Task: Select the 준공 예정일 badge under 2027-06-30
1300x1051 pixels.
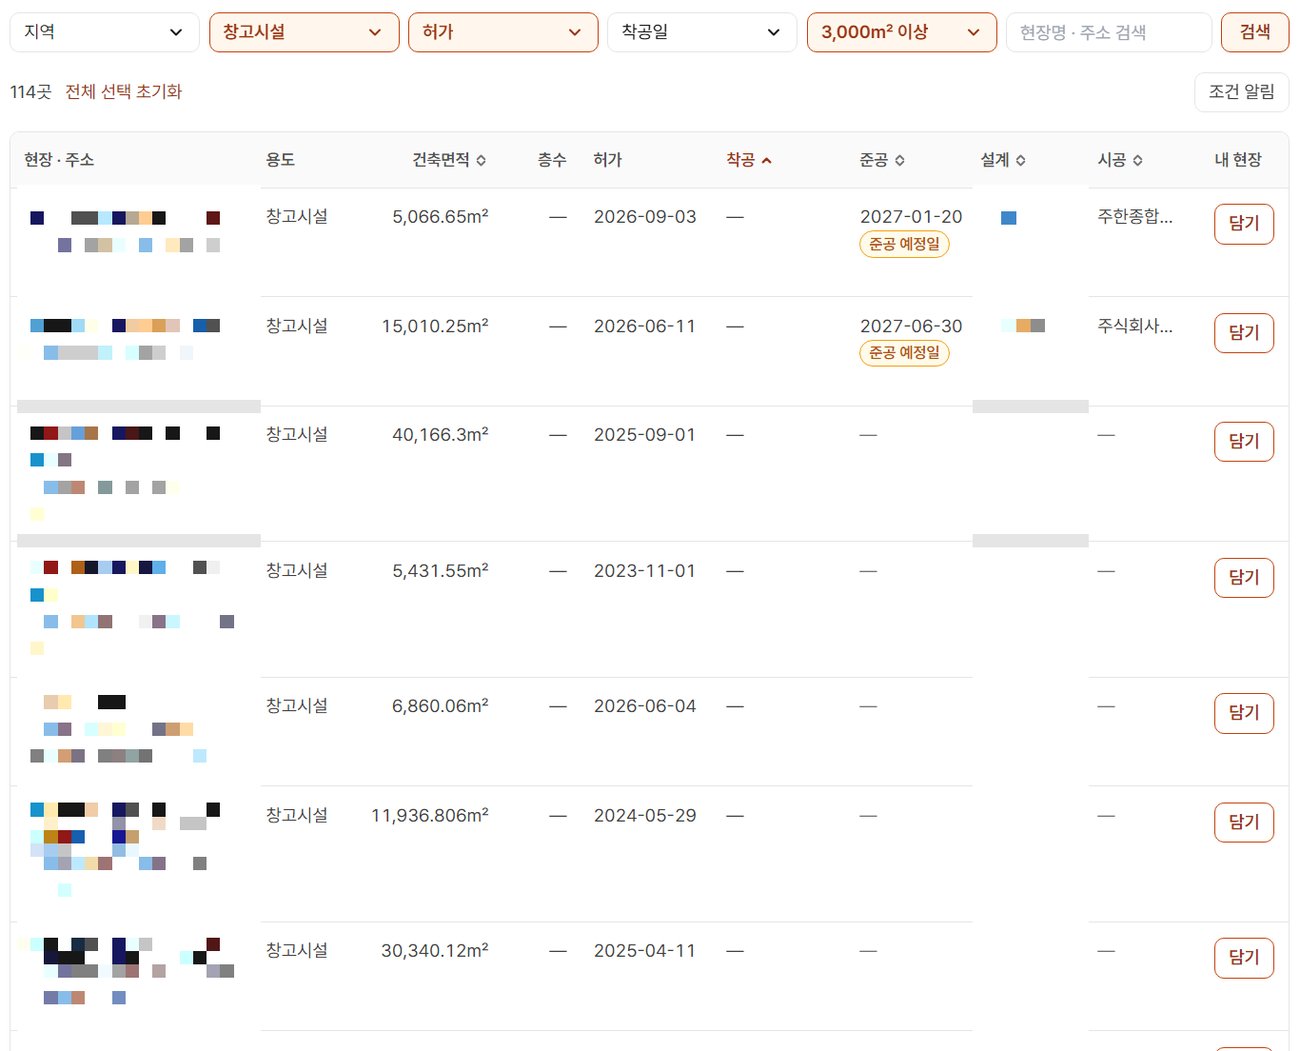Action: coord(904,353)
